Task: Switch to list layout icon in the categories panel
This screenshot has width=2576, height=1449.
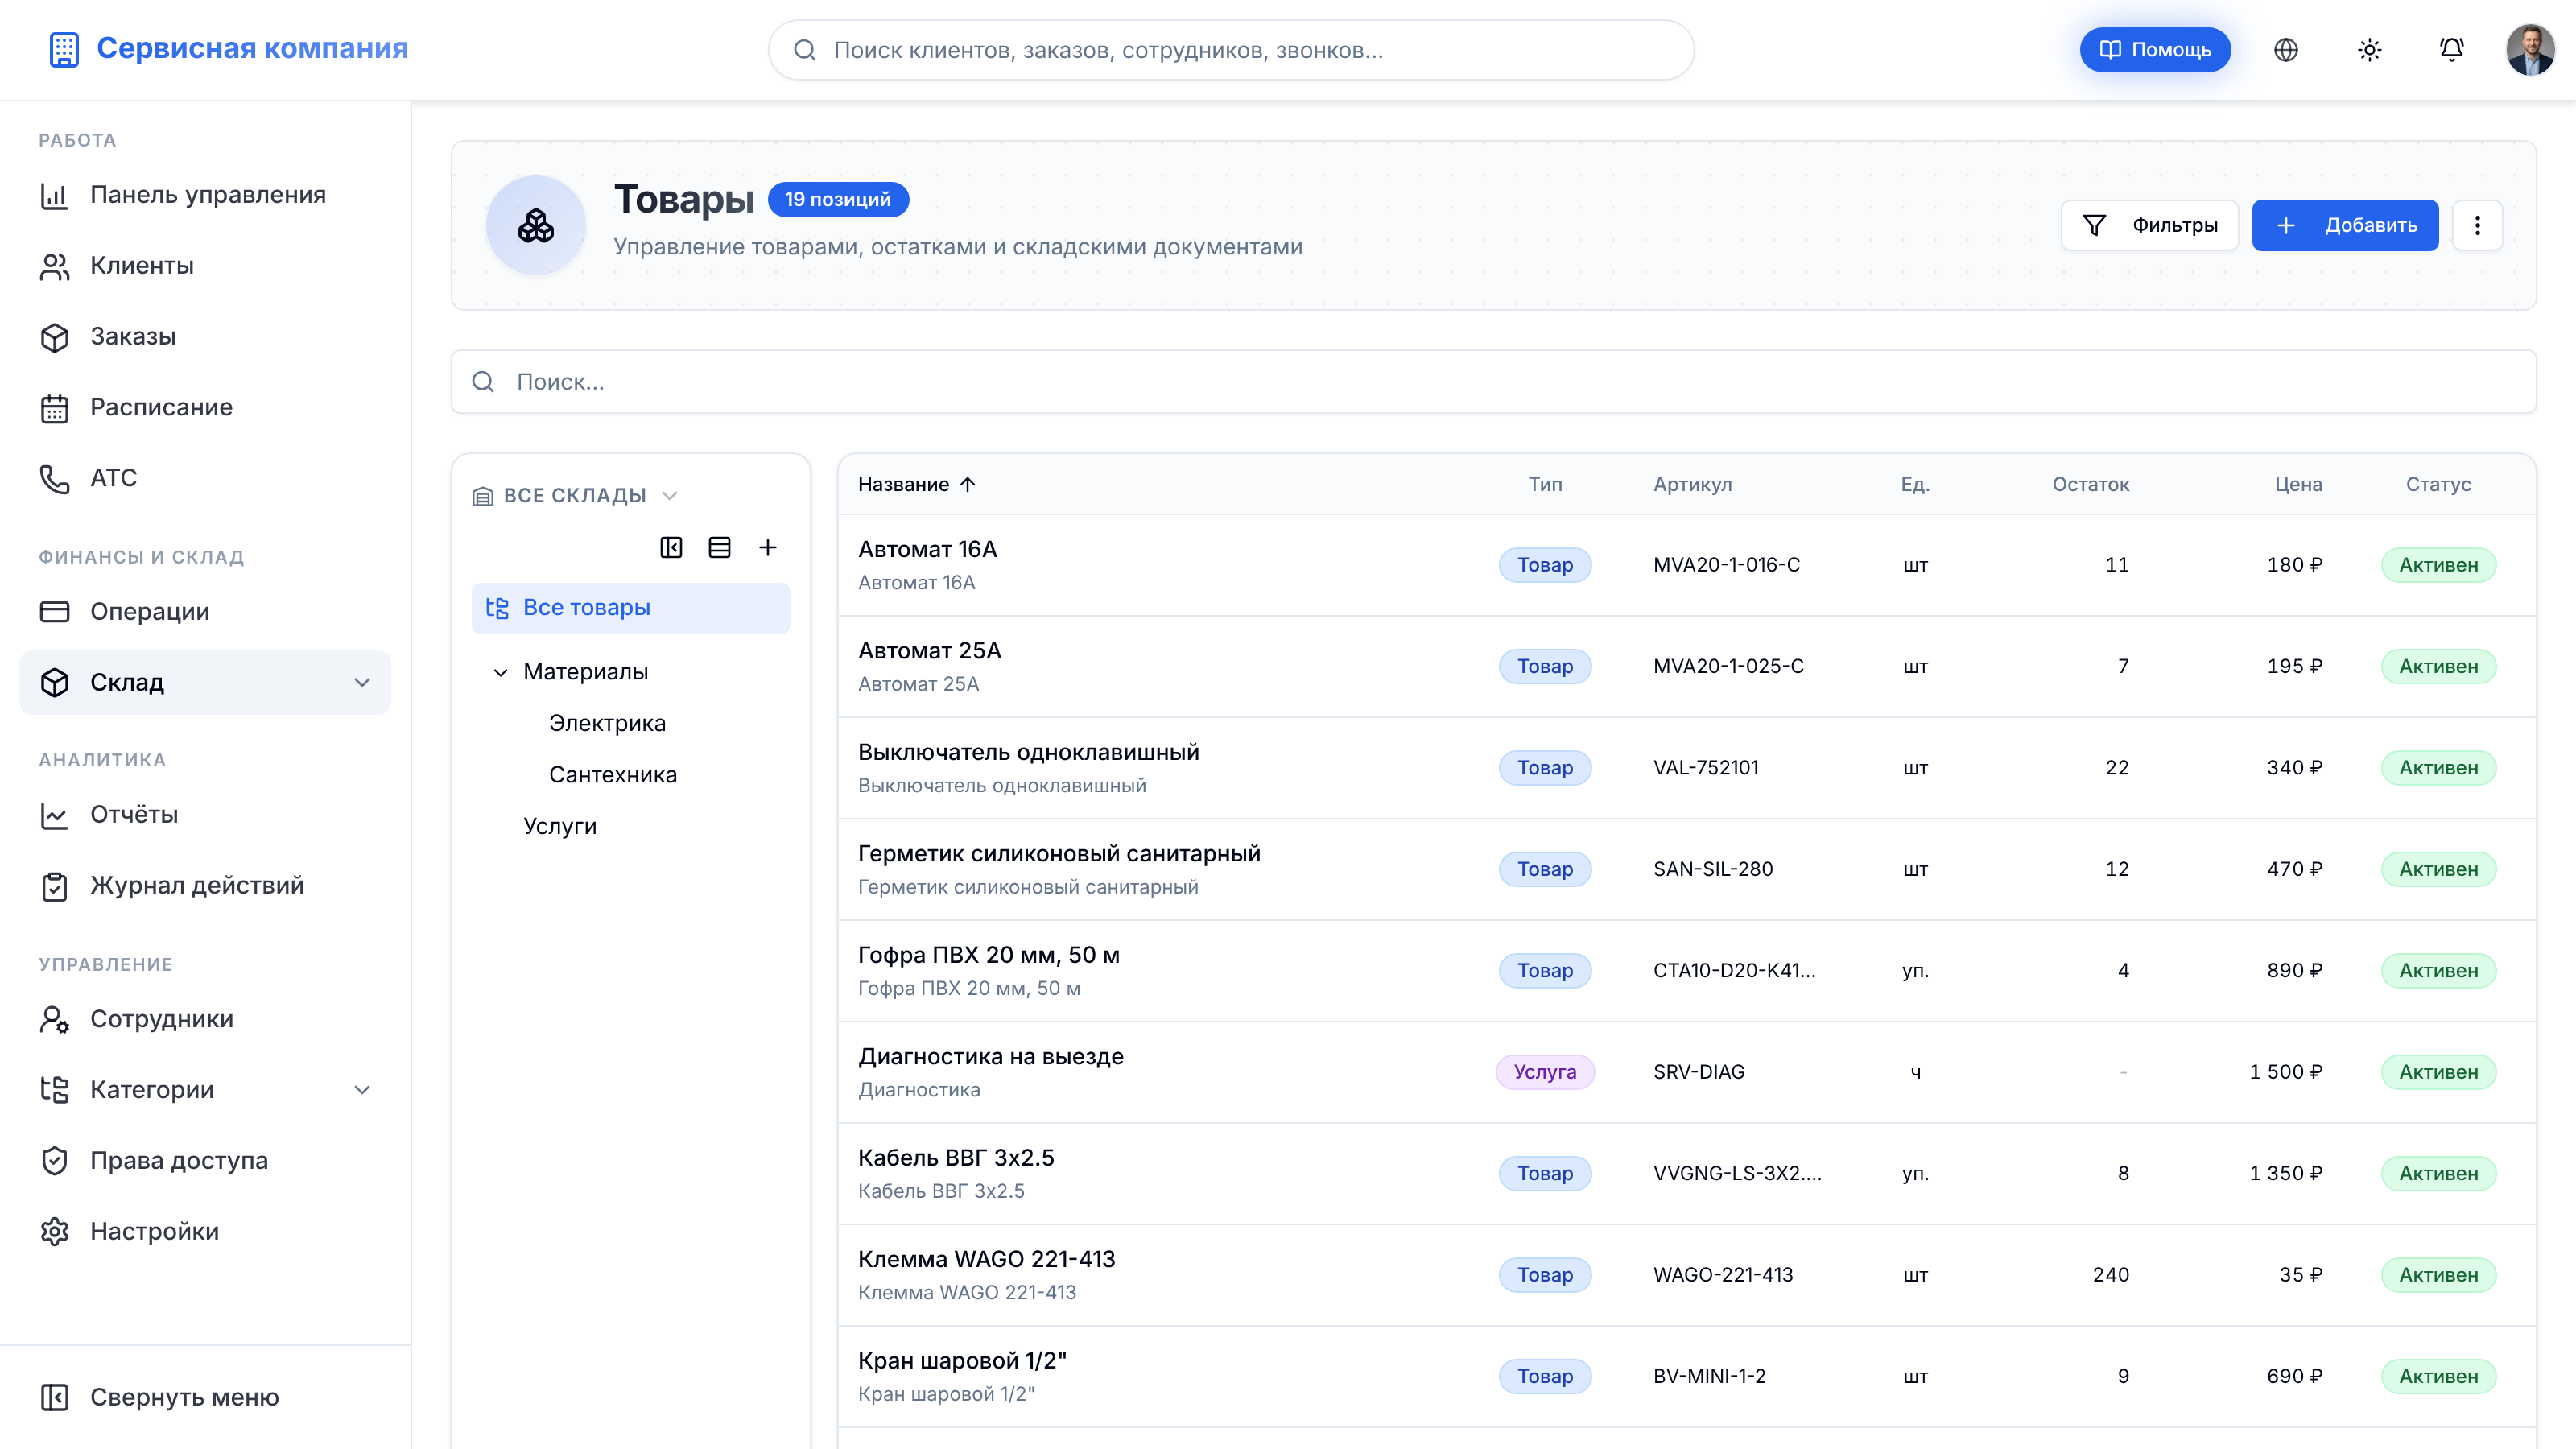Action: pyautogui.click(x=719, y=547)
